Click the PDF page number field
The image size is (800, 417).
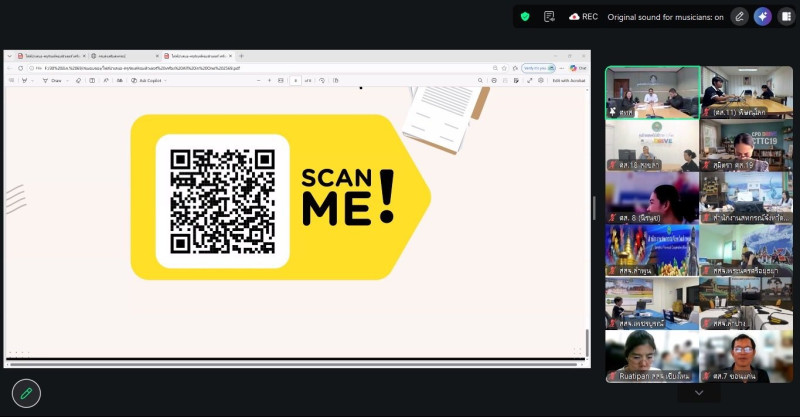296,80
